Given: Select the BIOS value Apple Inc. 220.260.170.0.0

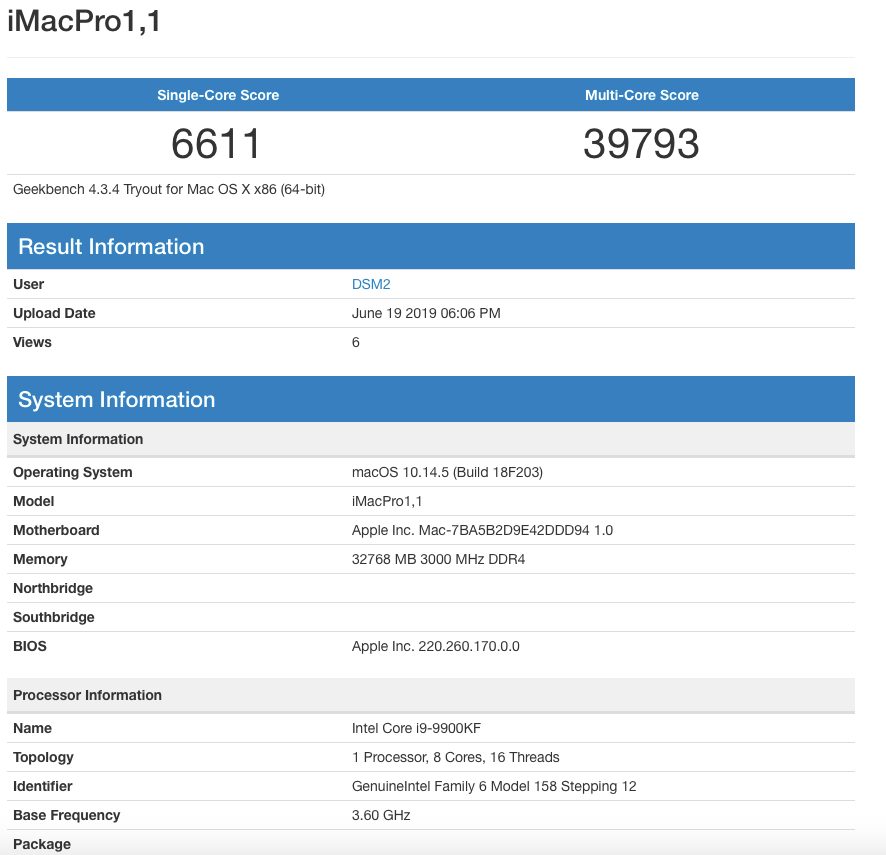Looking at the screenshot, I should pyautogui.click(x=436, y=646).
